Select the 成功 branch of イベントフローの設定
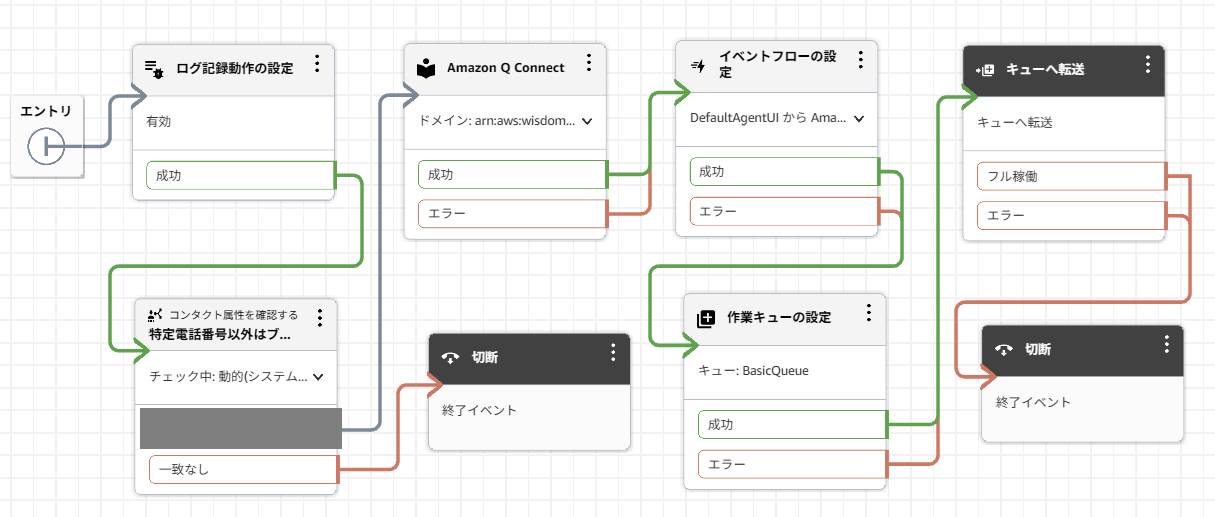The image size is (1215, 517). tap(784, 172)
